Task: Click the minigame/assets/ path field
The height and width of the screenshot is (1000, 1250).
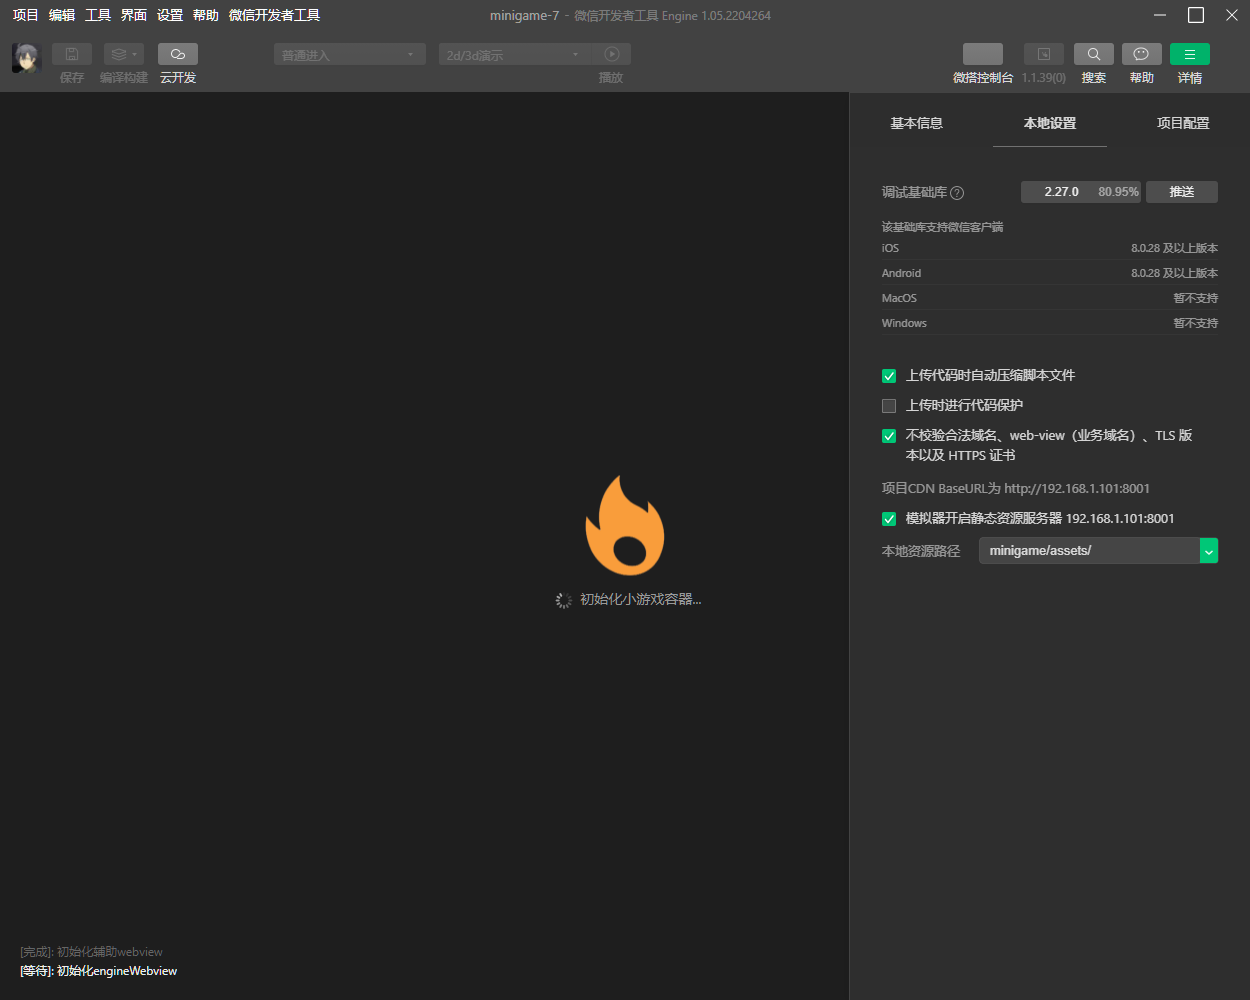Action: 1089,551
